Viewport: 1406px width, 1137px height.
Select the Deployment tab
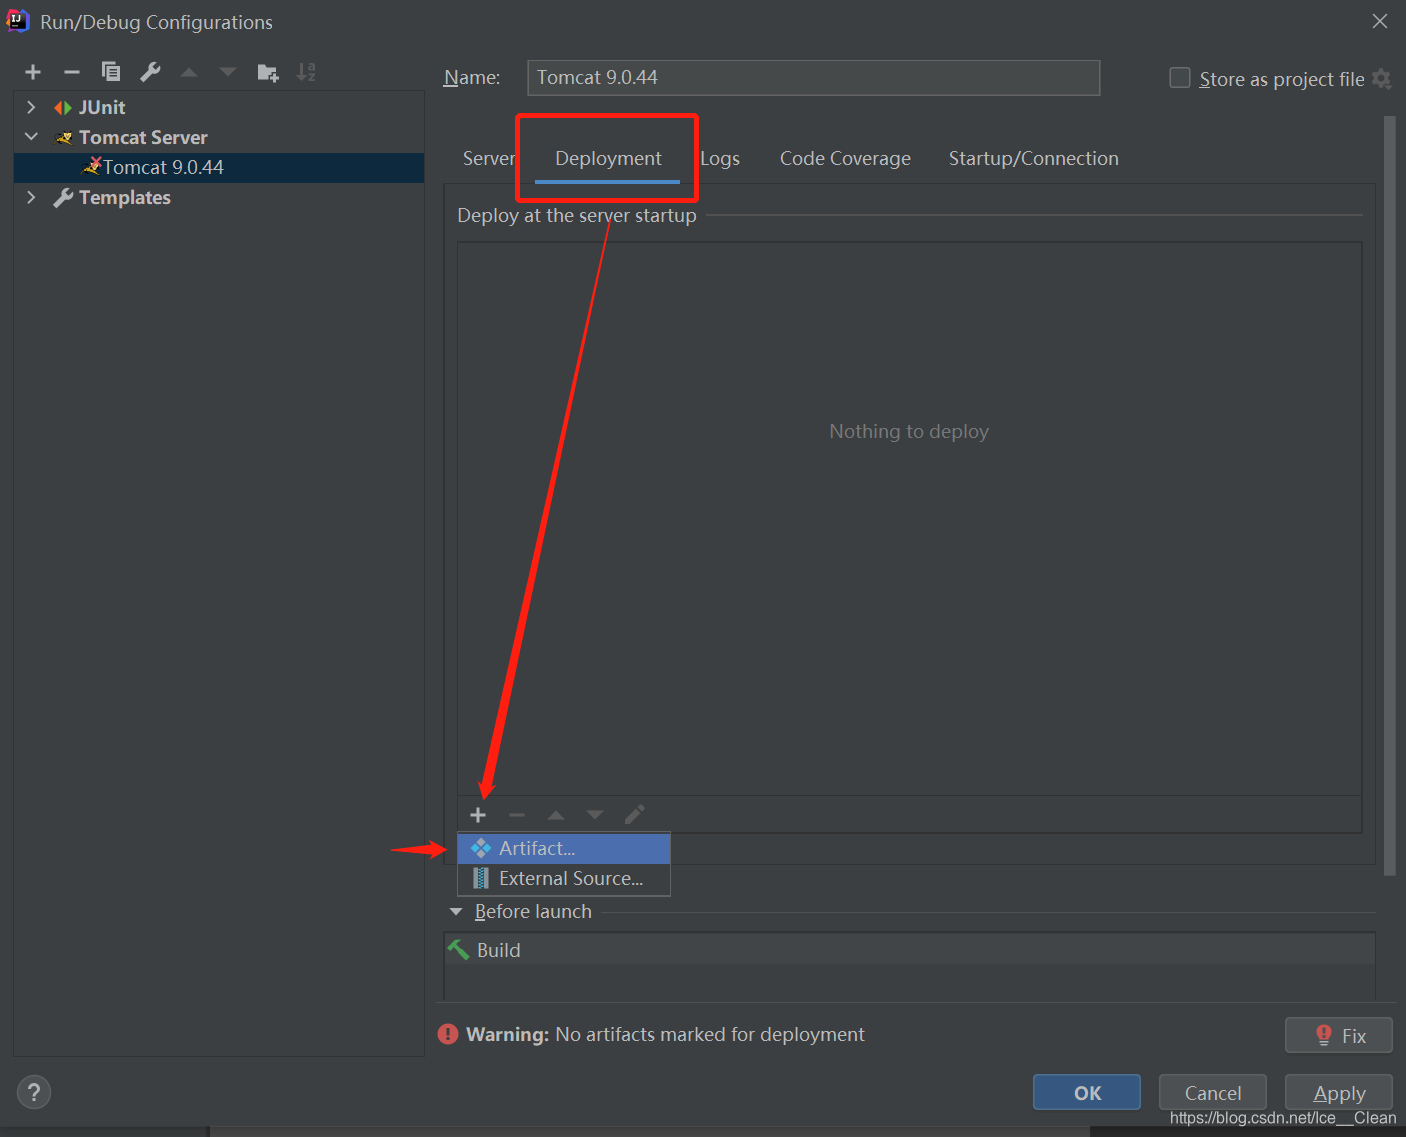[608, 158]
